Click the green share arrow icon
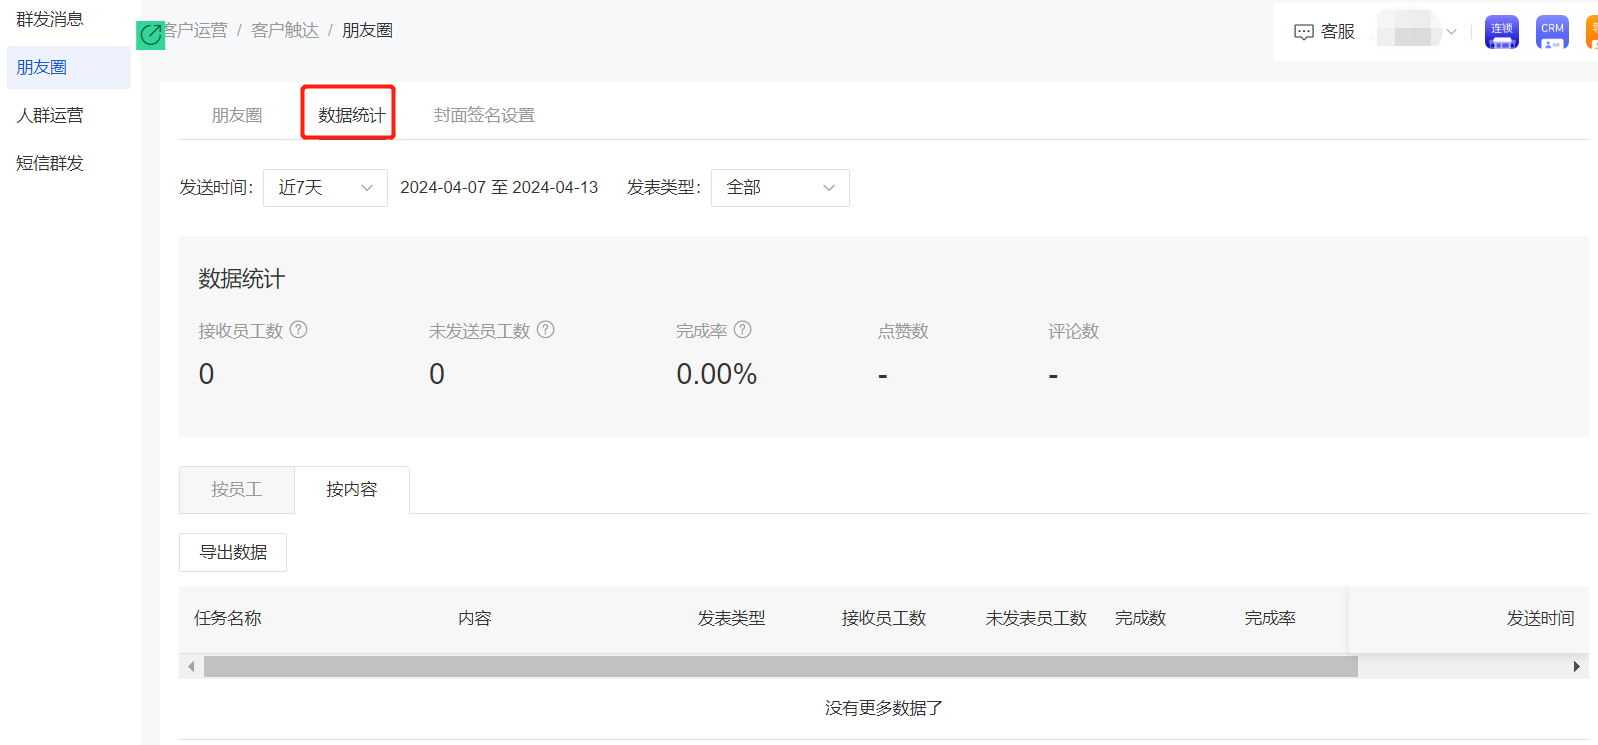1598x745 pixels. (150, 36)
